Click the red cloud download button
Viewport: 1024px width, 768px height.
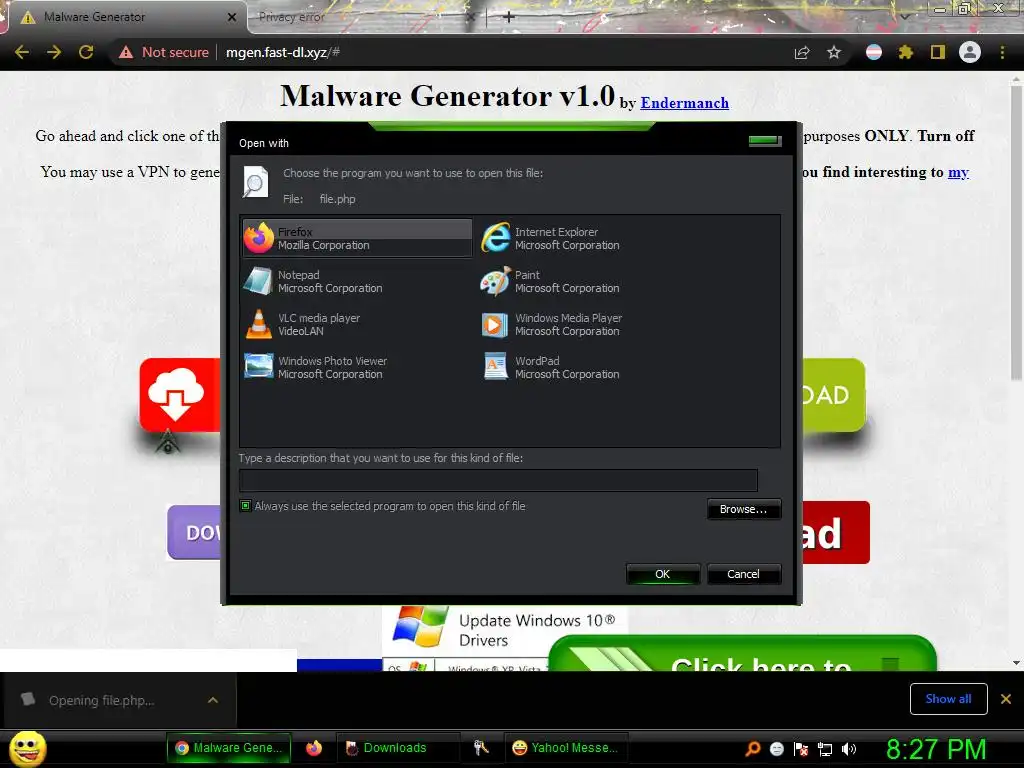pyautogui.click(x=180, y=394)
